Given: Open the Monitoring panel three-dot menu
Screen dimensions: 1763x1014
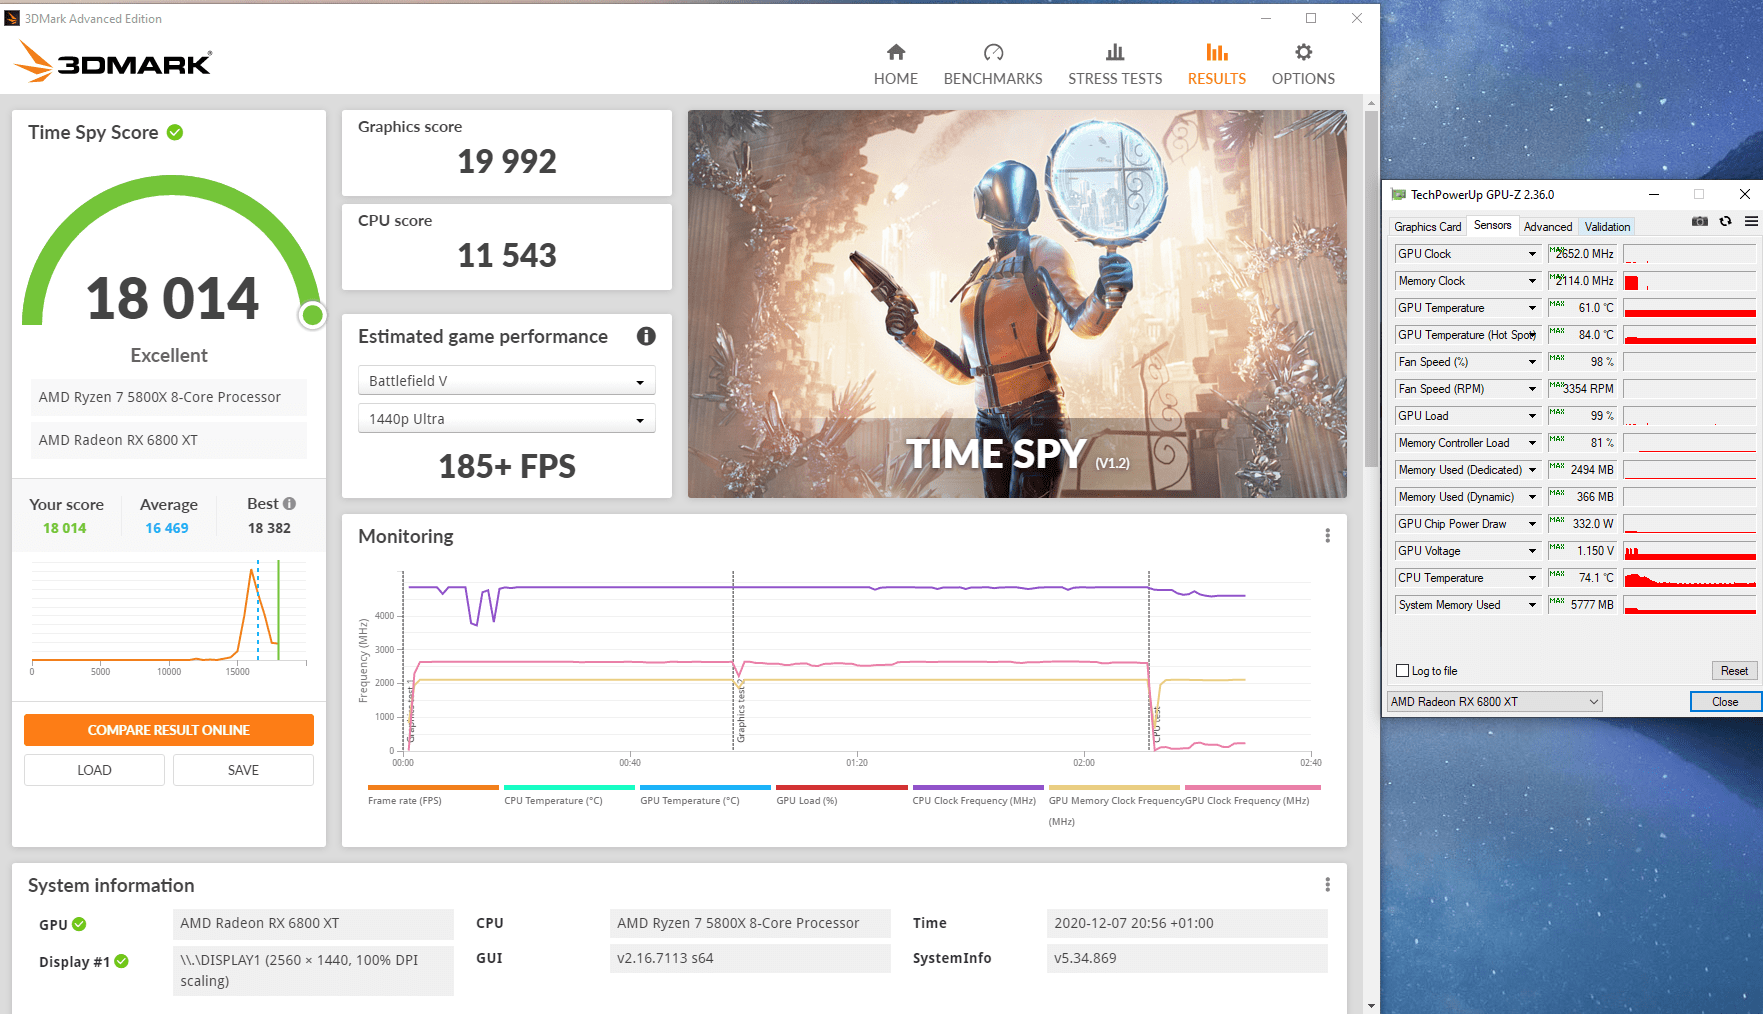Looking at the screenshot, I should (x=1327, y=536).
